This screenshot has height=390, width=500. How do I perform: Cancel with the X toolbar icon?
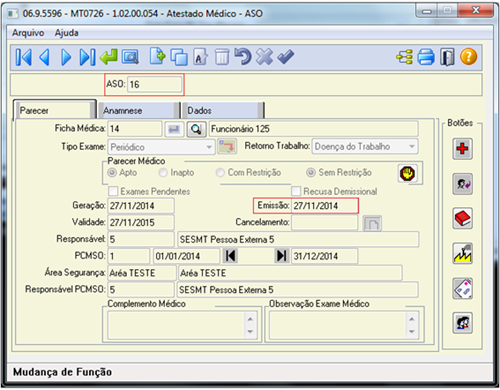coord(264,56)
